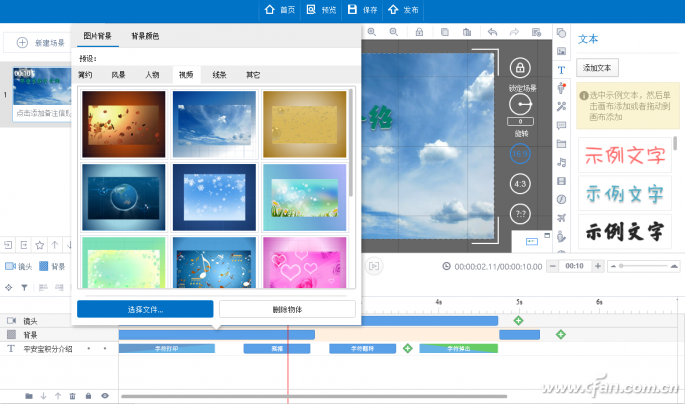
Task: Click the lock scene icon
Action: [519, 68]
